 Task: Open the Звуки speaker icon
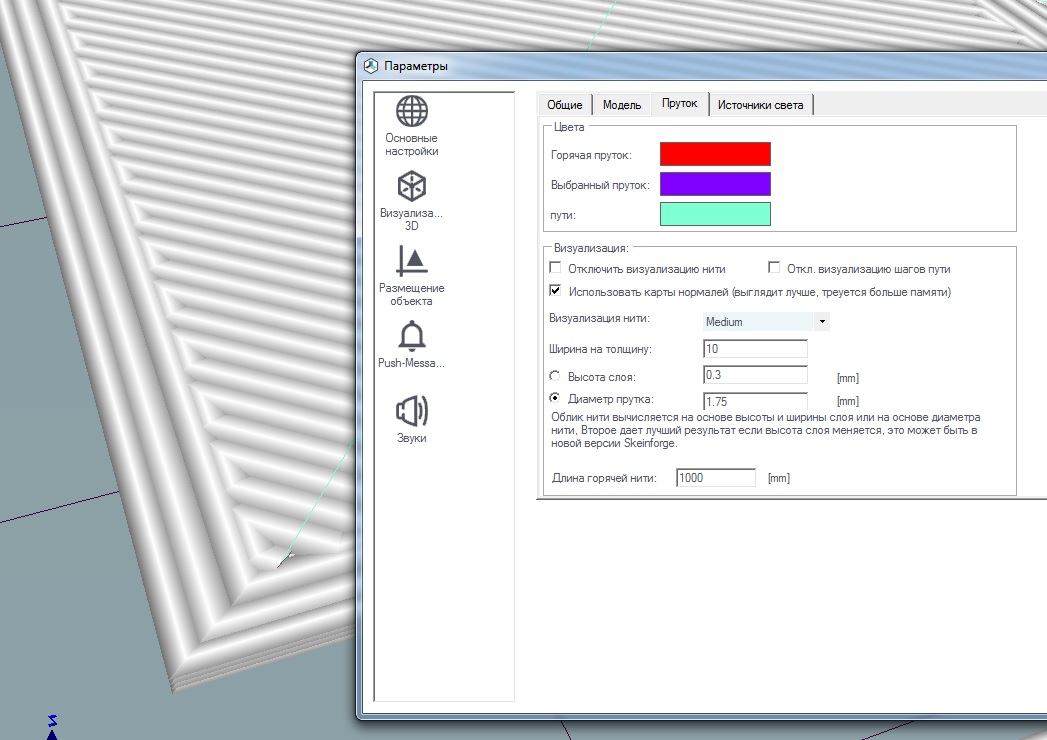click(x=411, y=411)
